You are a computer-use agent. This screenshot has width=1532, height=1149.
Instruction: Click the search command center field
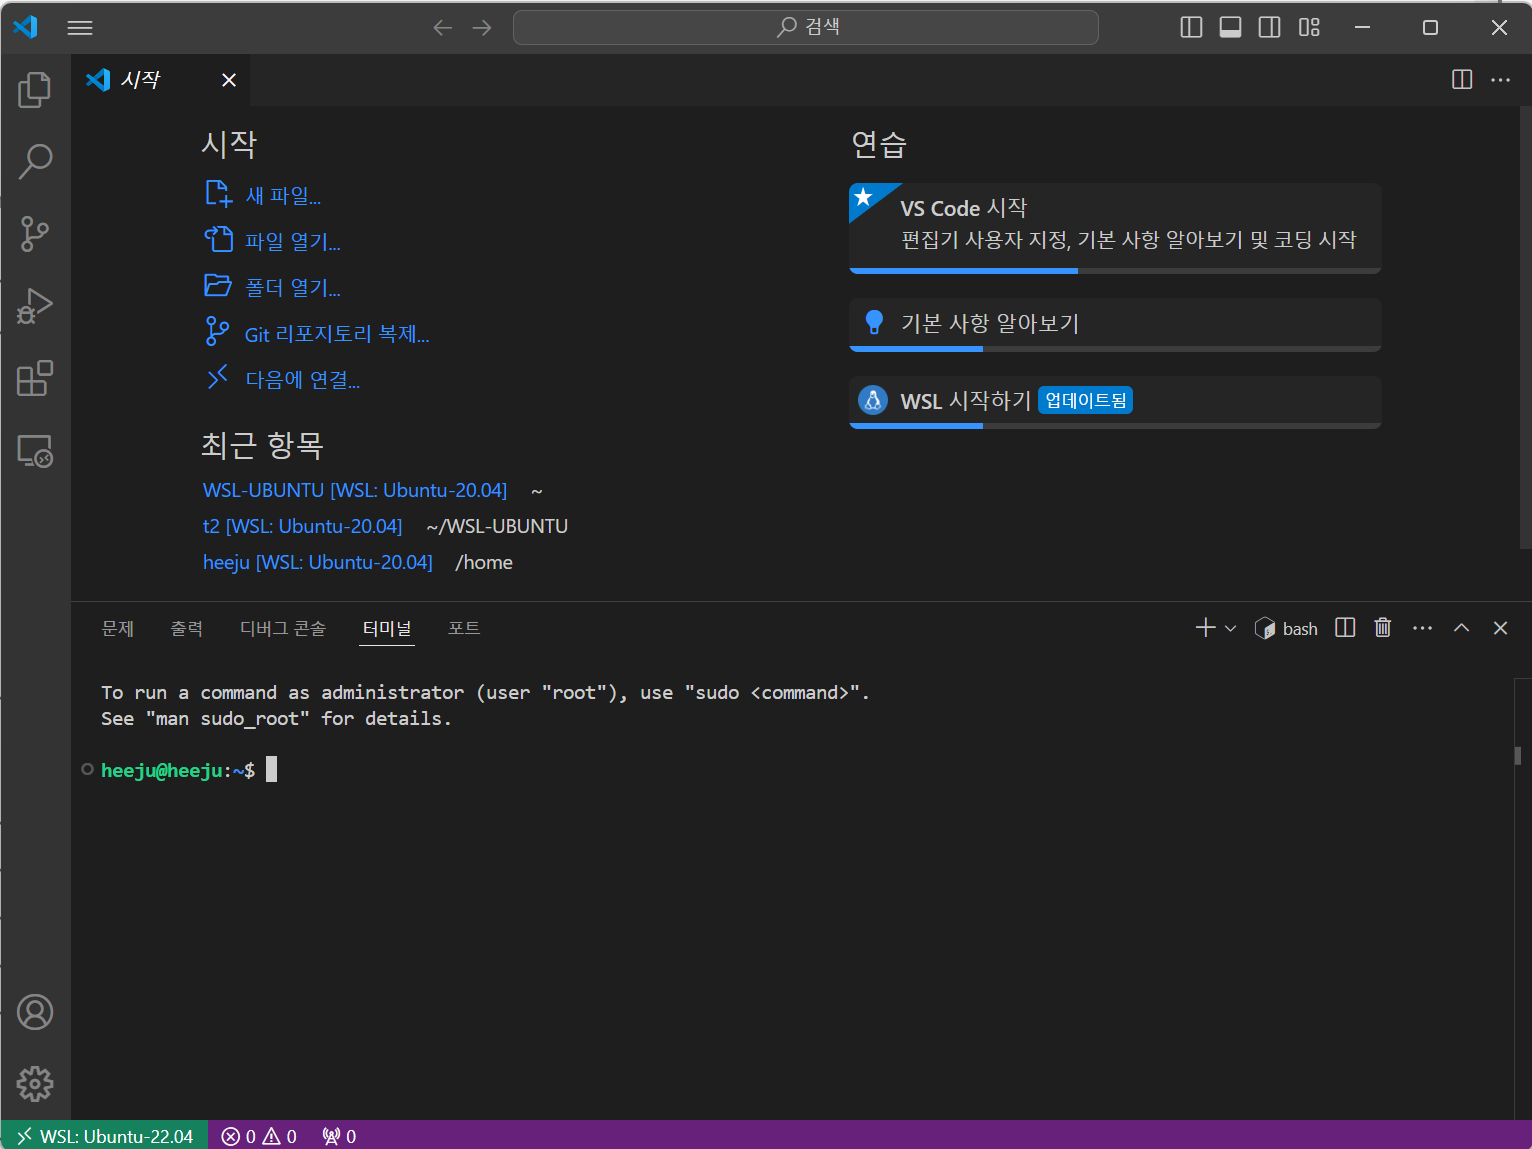pyautogui.click(x=806, y=27)
